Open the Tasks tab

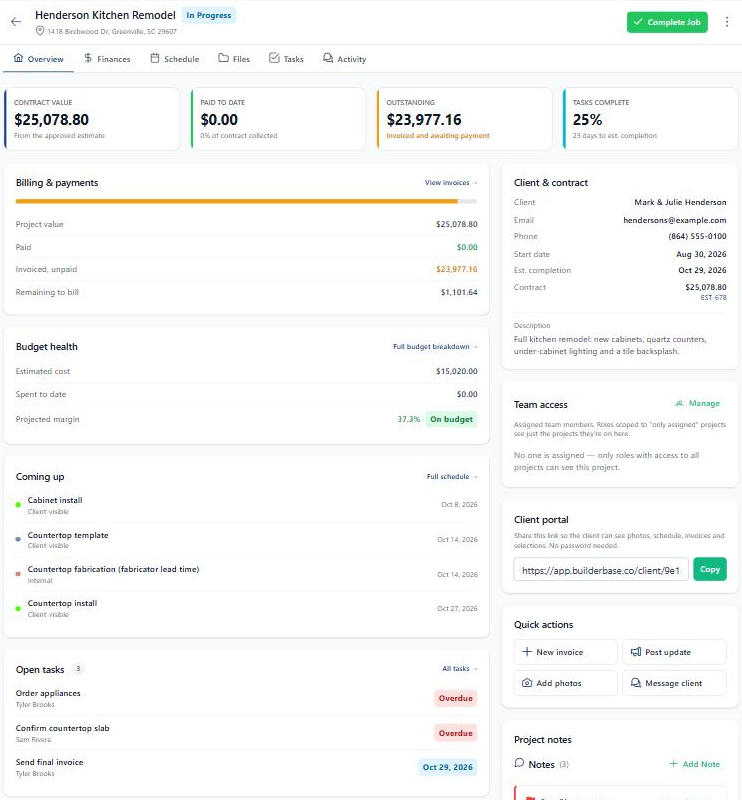(286, 59)
